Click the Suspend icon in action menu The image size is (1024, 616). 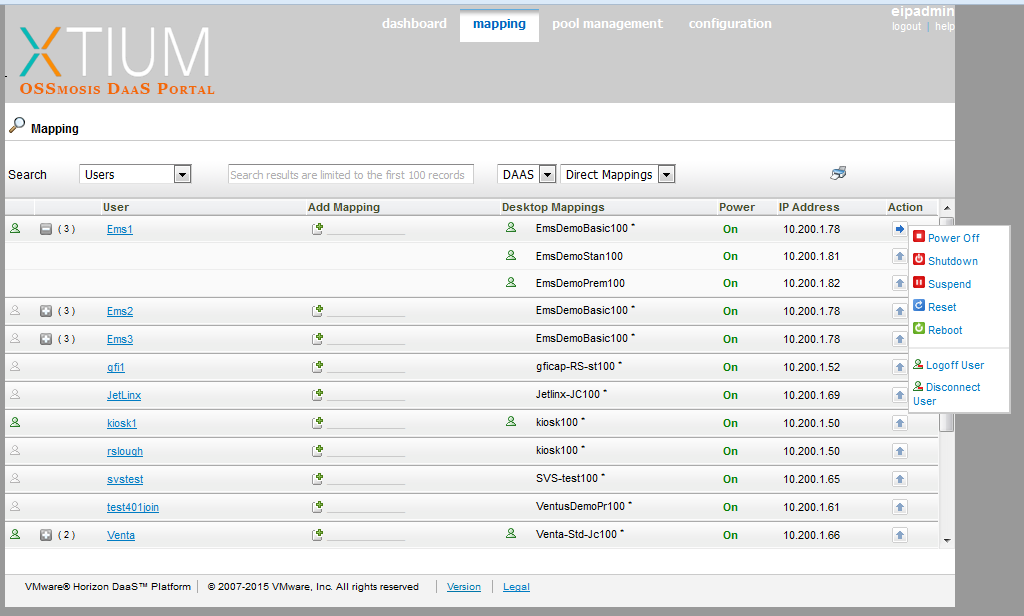[x=919, y=283]
